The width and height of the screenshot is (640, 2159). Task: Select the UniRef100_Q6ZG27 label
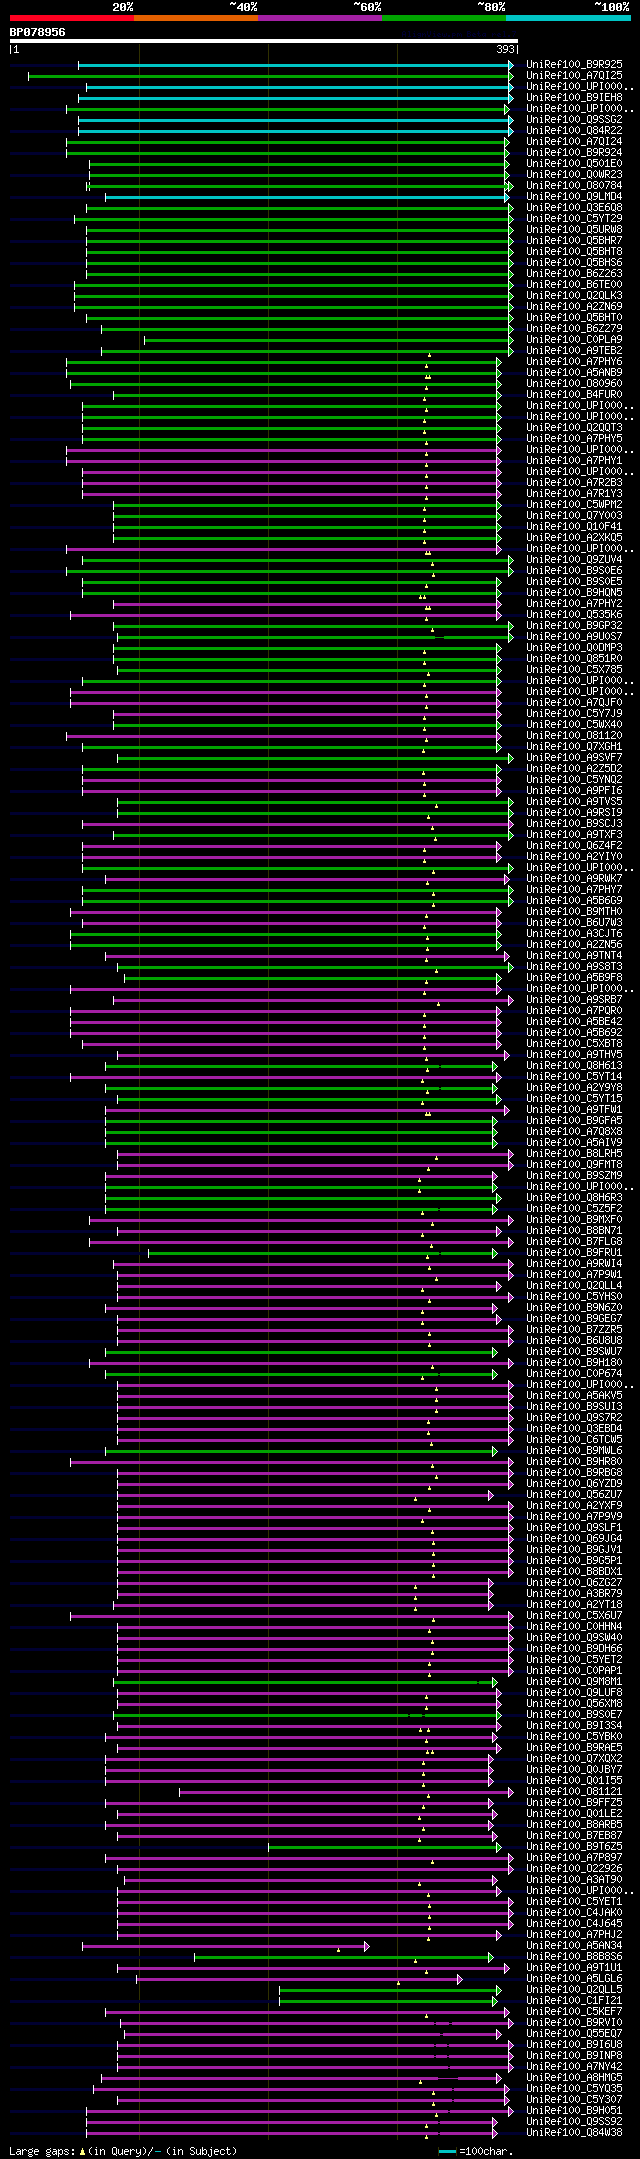(x=574, y=1582)
